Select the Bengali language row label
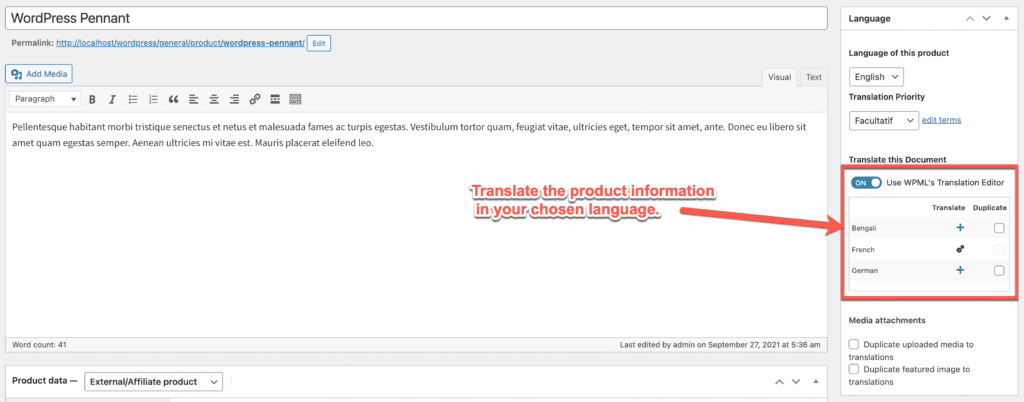The width and height of the screenshot is (1024, 402). [x=863, y=228]
